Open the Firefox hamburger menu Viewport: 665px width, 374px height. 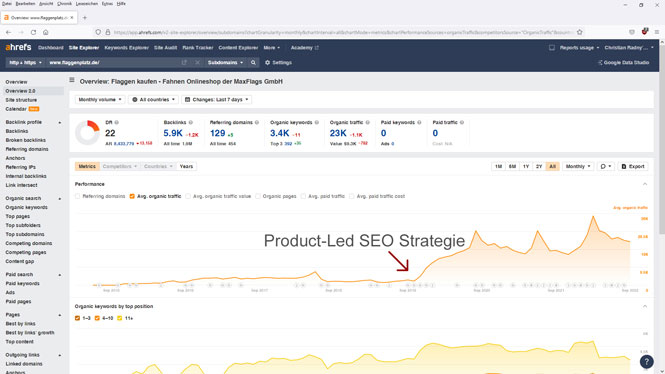pos(657,32)
